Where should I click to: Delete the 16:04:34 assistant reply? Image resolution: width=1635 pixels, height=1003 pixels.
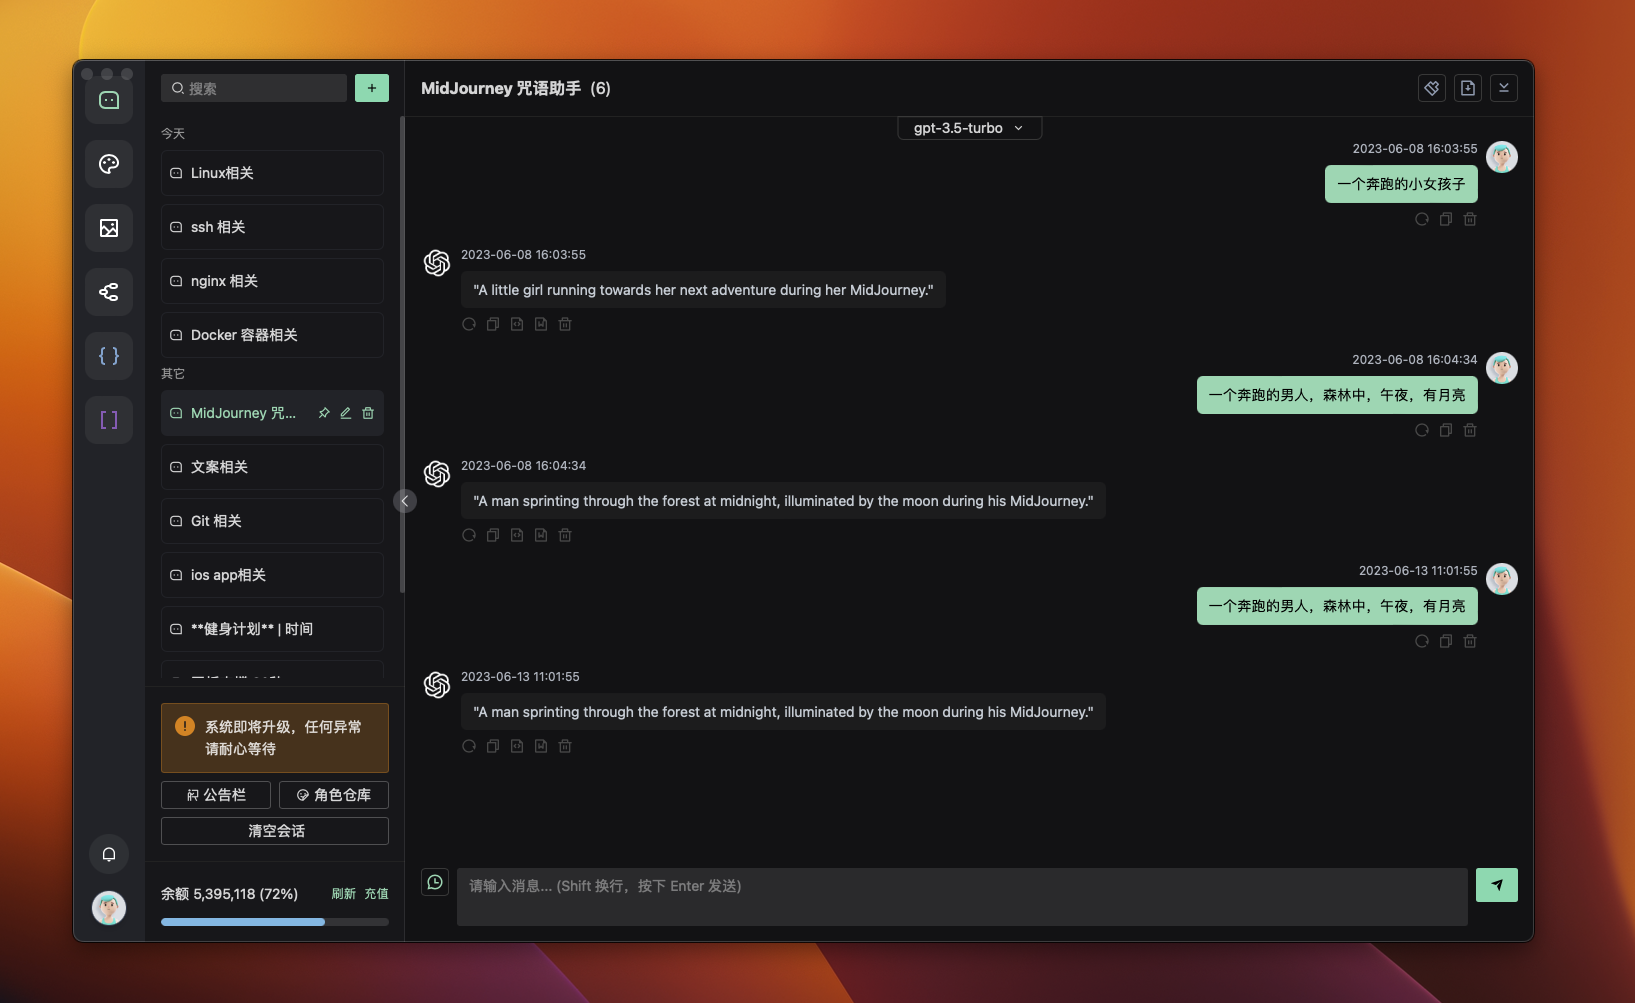tap(565, 535)
